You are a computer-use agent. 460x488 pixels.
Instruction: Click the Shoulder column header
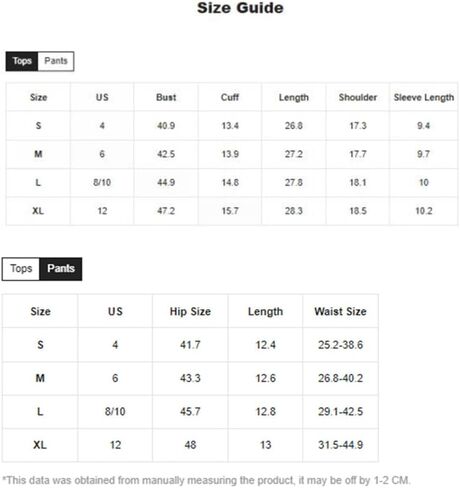pos(358,97)
